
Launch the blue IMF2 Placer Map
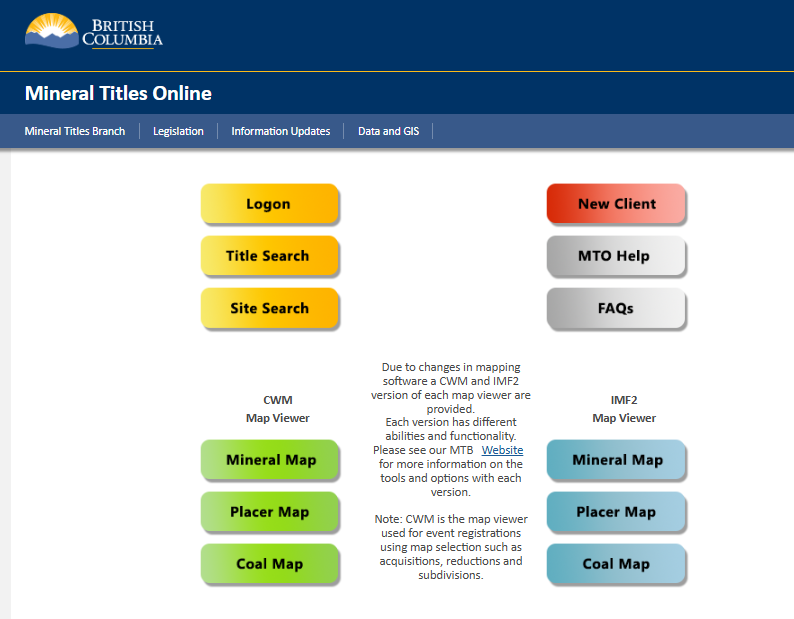coord(616,512)
